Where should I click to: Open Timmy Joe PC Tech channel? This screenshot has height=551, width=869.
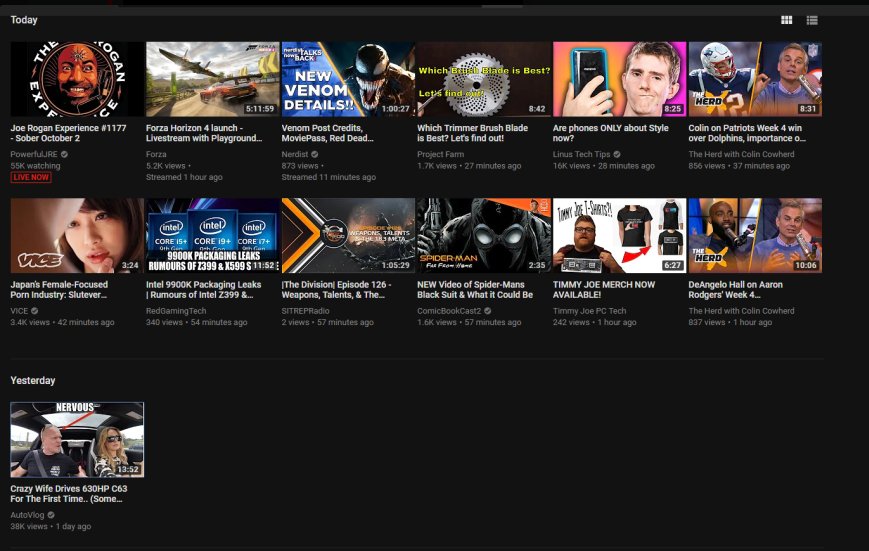pyautogui.click(x=589, y=310)
